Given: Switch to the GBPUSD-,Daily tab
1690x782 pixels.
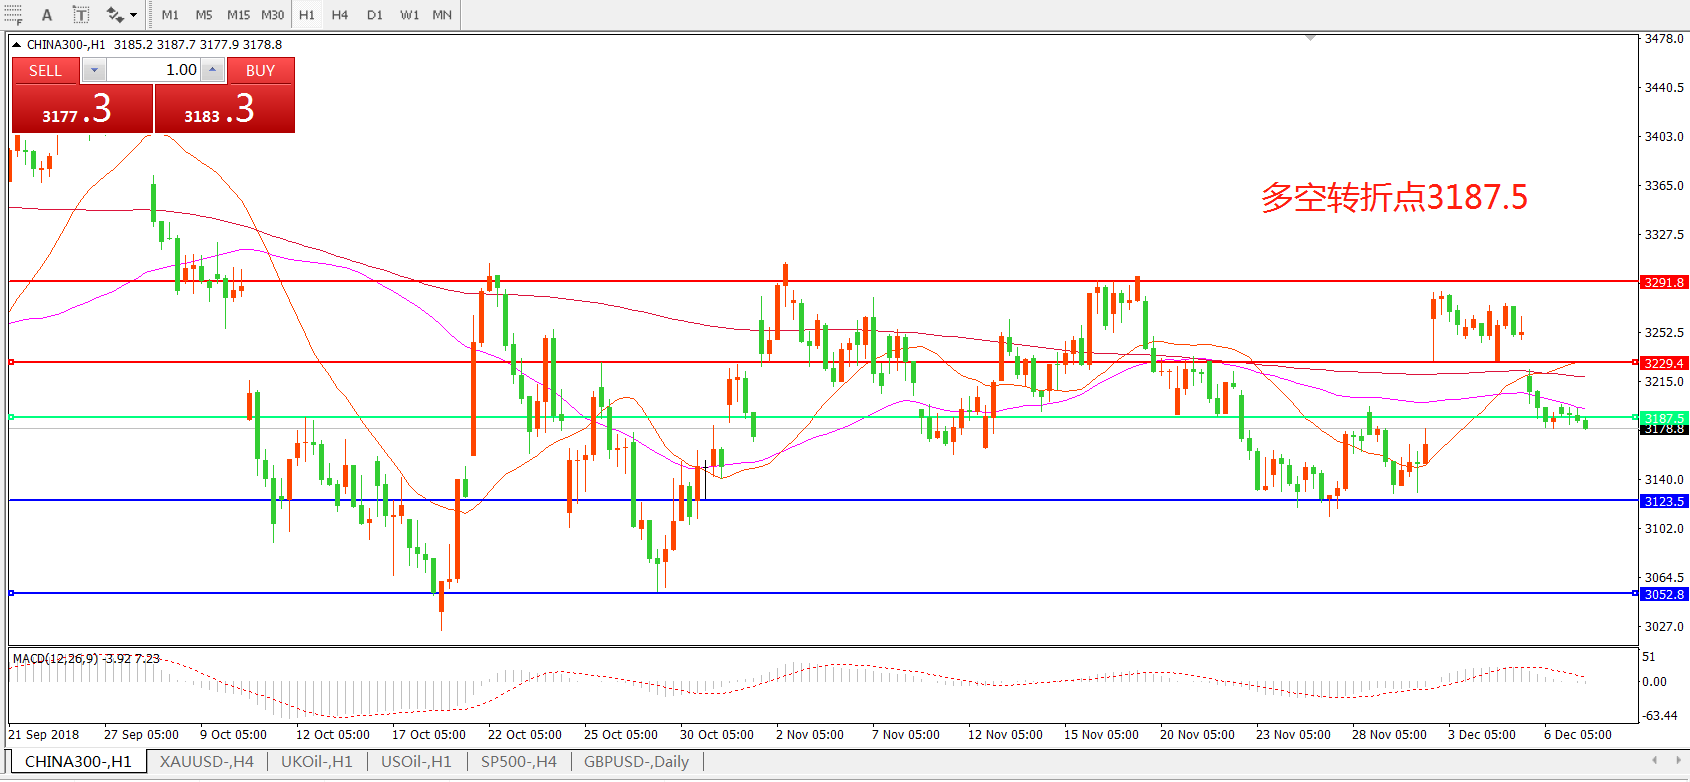Looking at the screenshot, I should 636,762.
